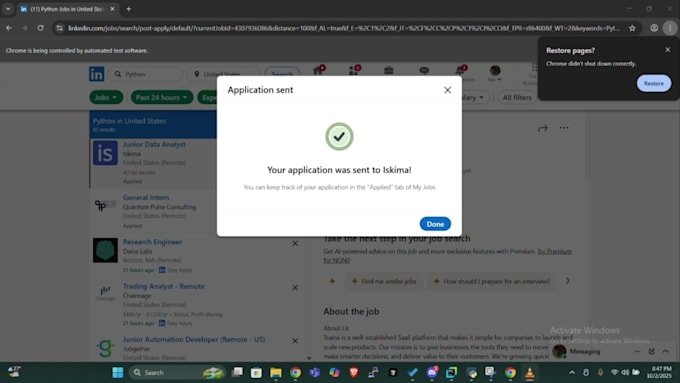
Task: Open Junior Automation Developer listing
Action: pos(194,339)
